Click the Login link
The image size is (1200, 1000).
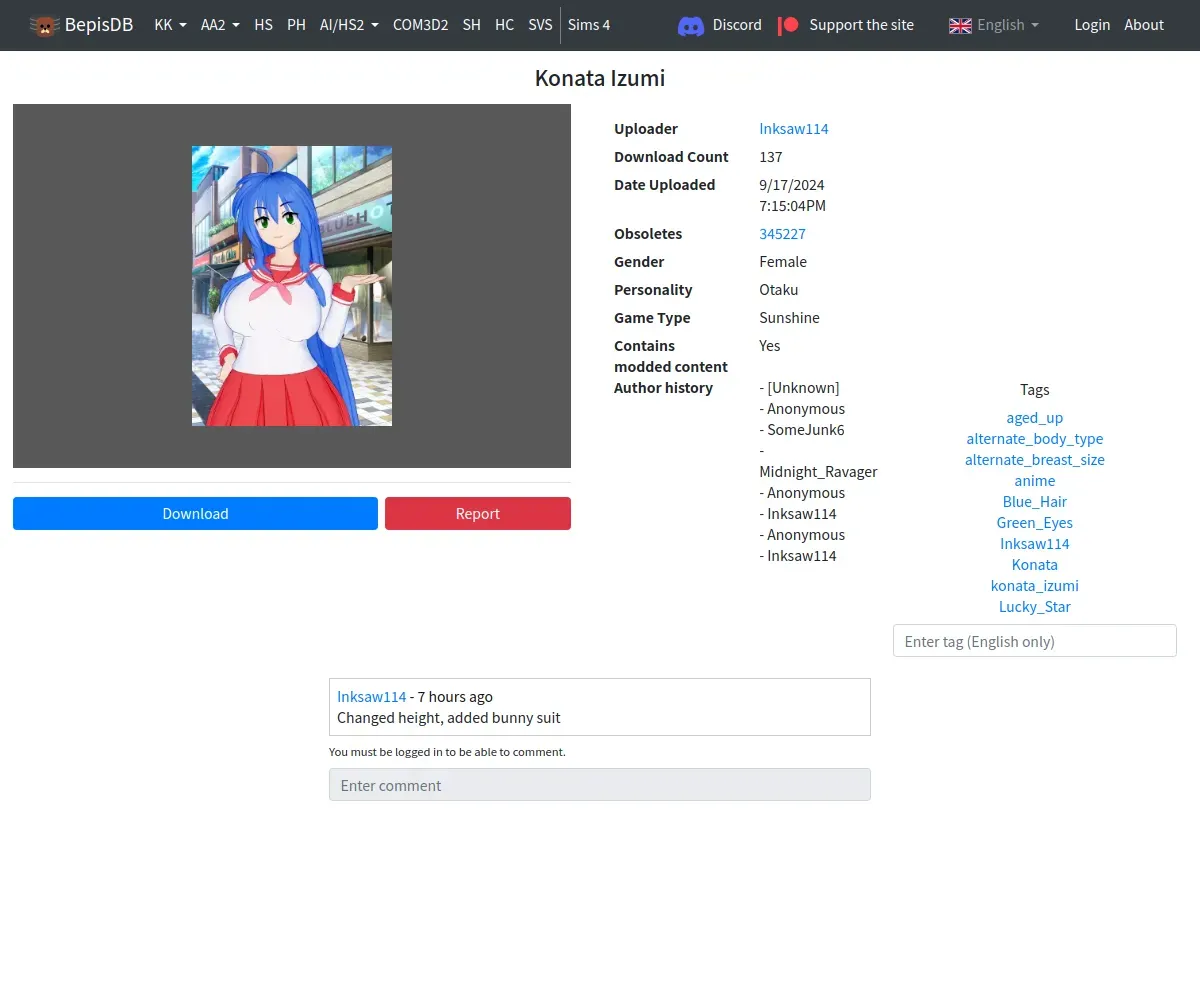coord(1092,25)
